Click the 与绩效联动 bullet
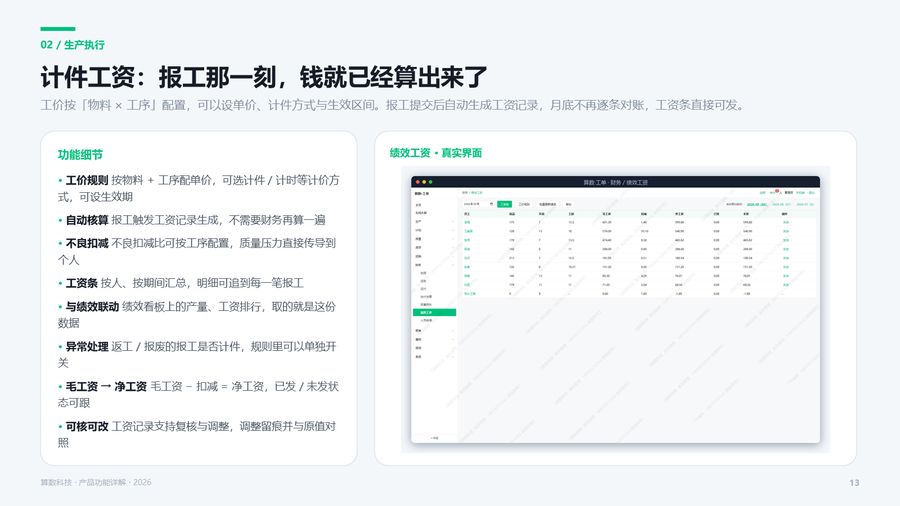 click(197, 314)
